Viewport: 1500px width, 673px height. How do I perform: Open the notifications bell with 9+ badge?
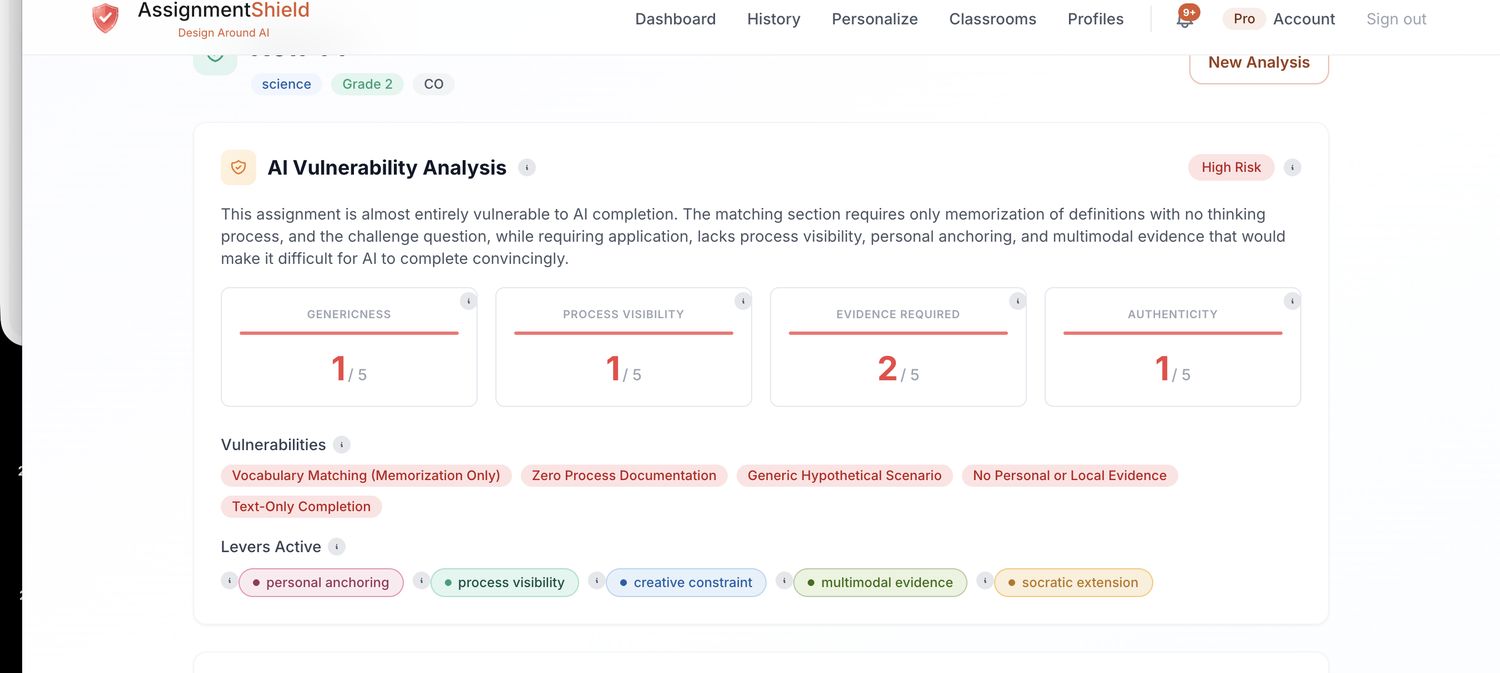tap(1185, 18)
